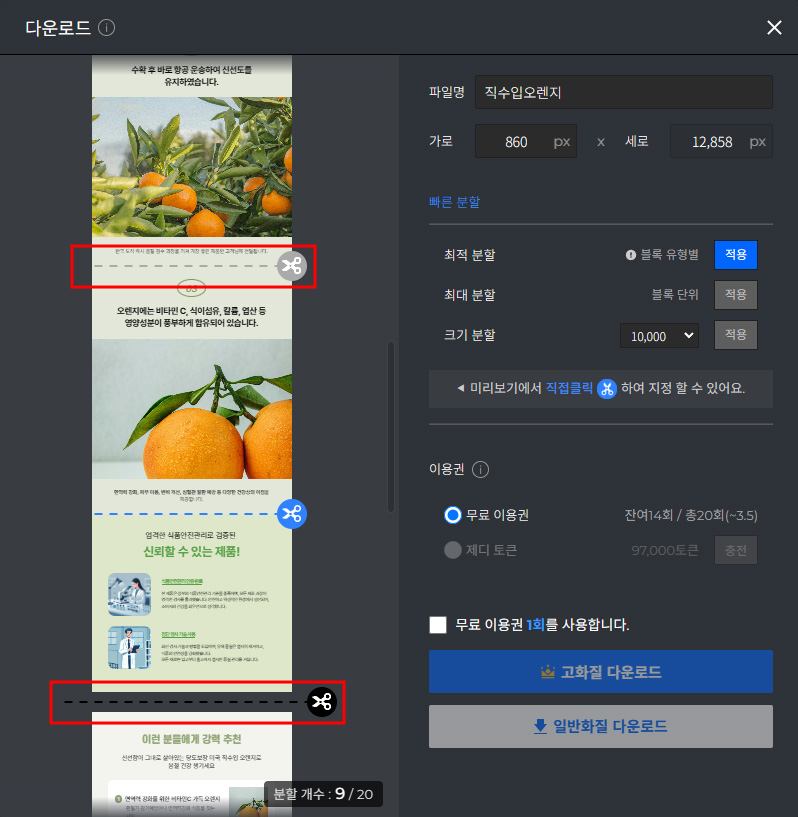Click the 충전 token recharge button
The height and width of the screenshot is (817, 798).
(735, 550)
